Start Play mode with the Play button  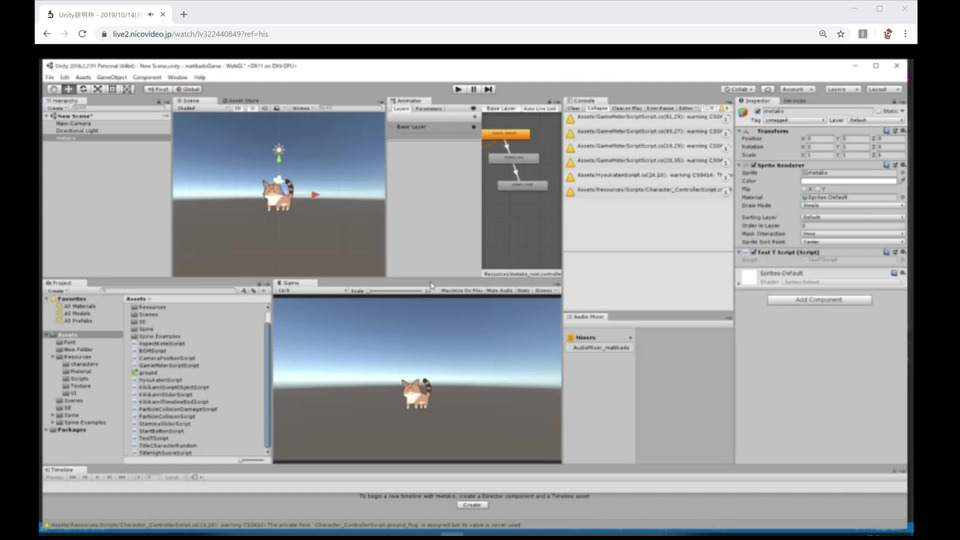[459, 89]
